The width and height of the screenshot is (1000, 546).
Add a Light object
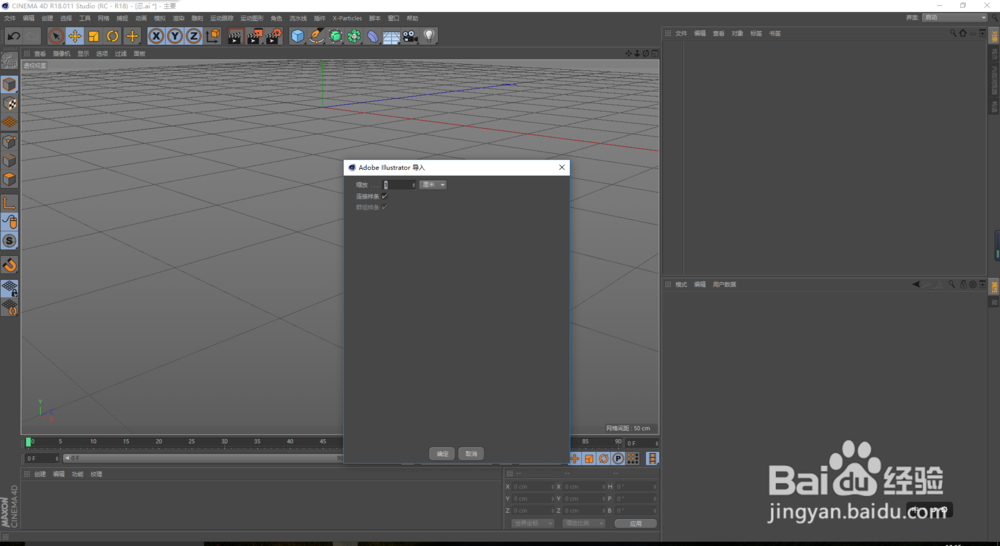429,36
